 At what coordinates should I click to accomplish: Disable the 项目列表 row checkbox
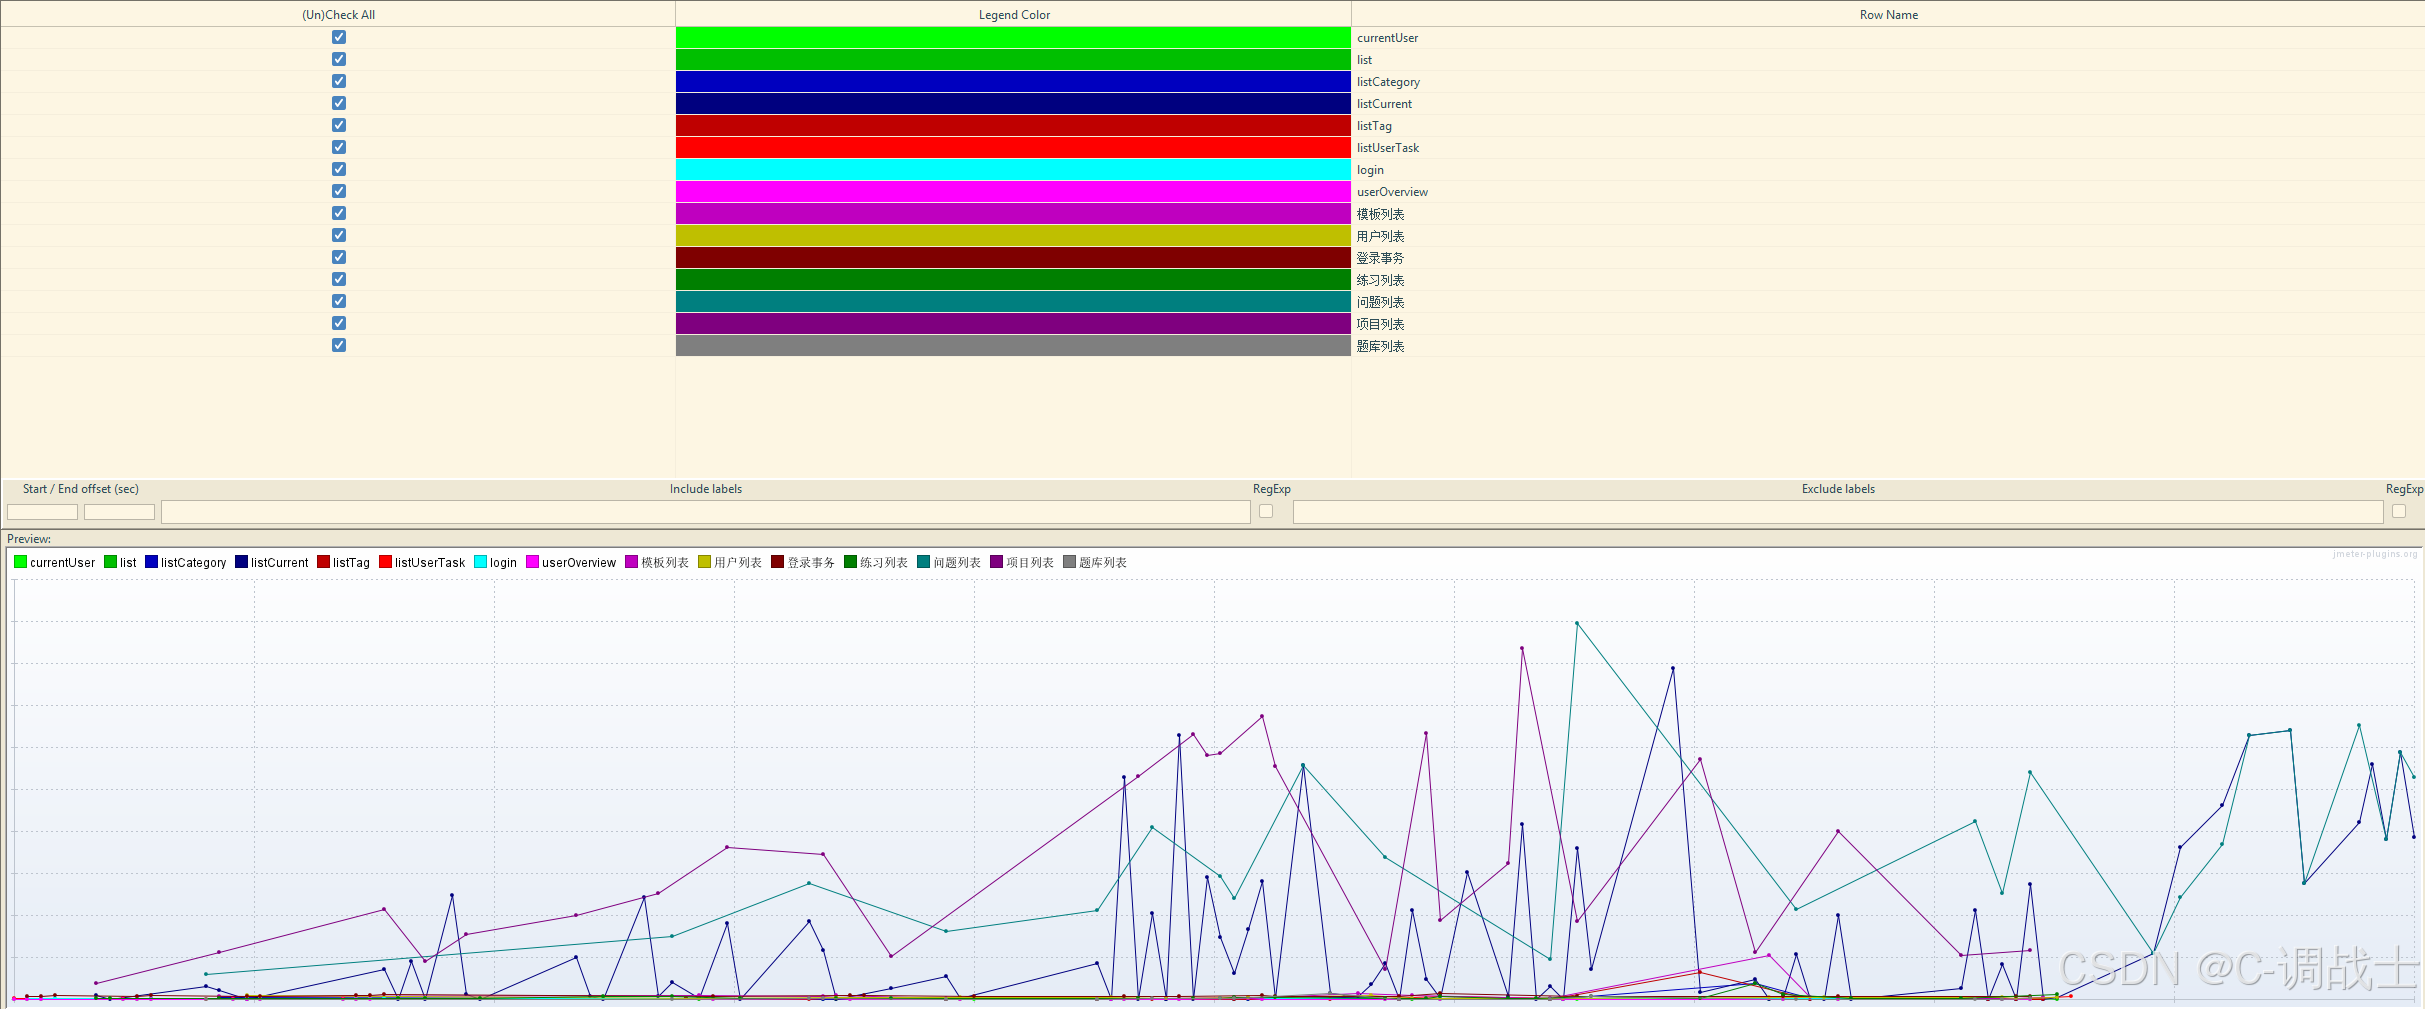pyautogui.click(x=339, y=323)
